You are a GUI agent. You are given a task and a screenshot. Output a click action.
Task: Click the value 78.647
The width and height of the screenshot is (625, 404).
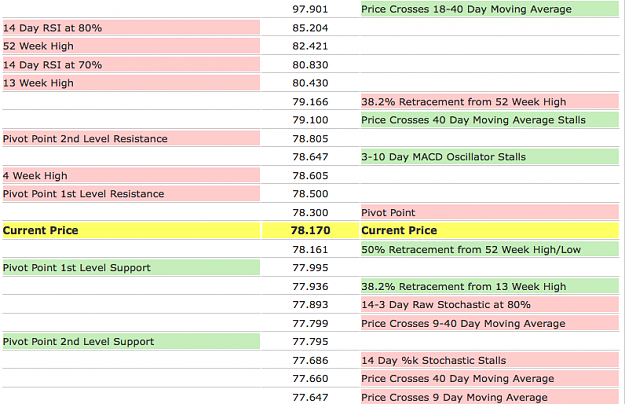click(x=310, y=157)
